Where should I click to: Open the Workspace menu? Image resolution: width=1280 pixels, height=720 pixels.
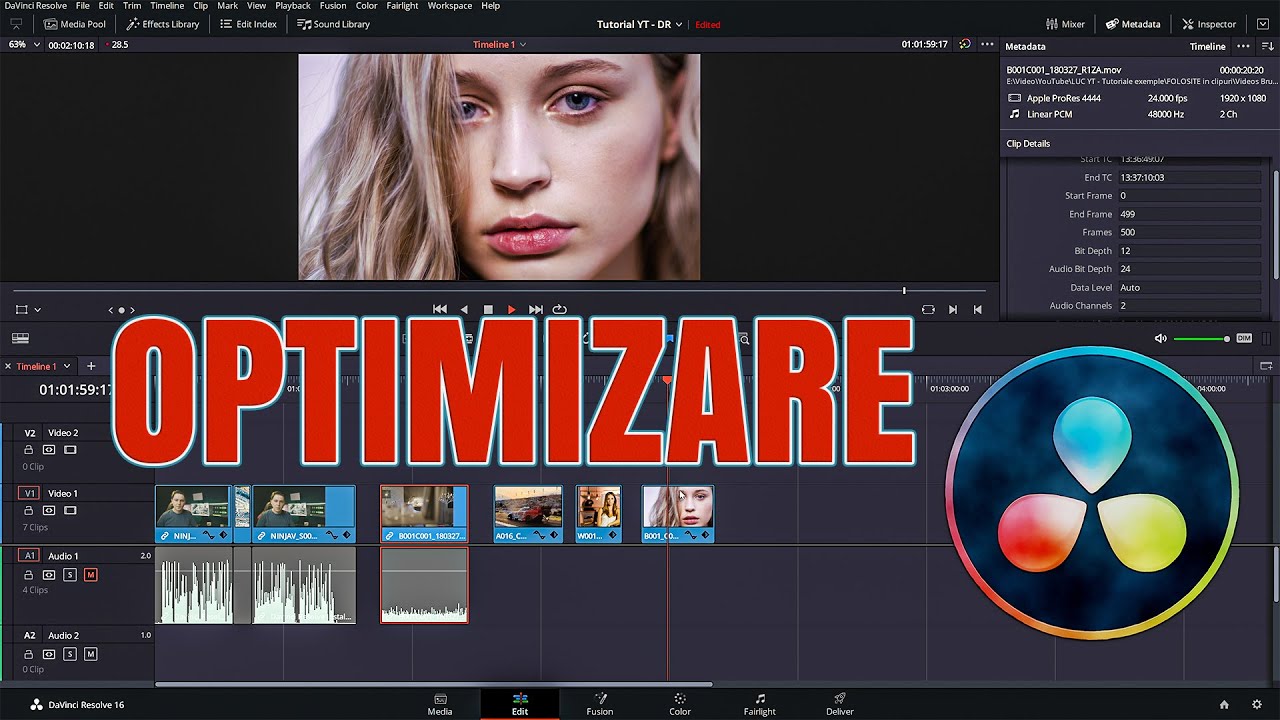point(450,6)
